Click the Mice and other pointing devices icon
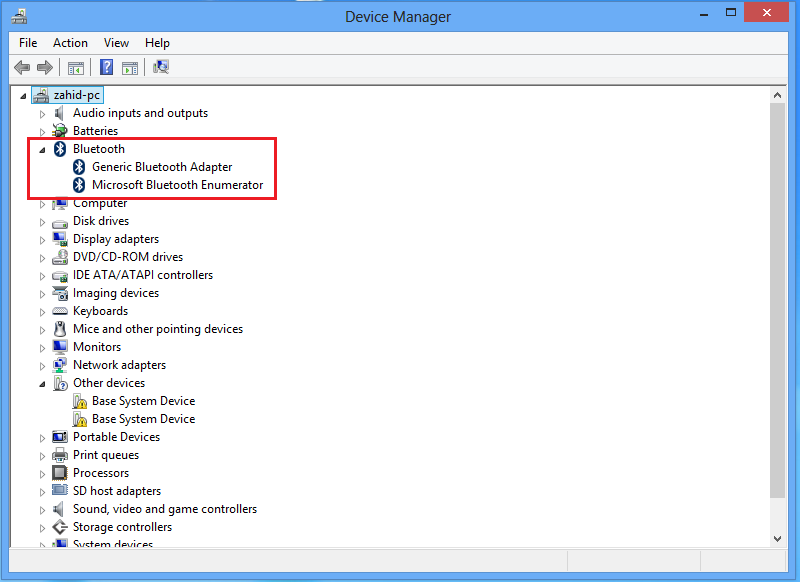The image size is (800, 582). 60,329
